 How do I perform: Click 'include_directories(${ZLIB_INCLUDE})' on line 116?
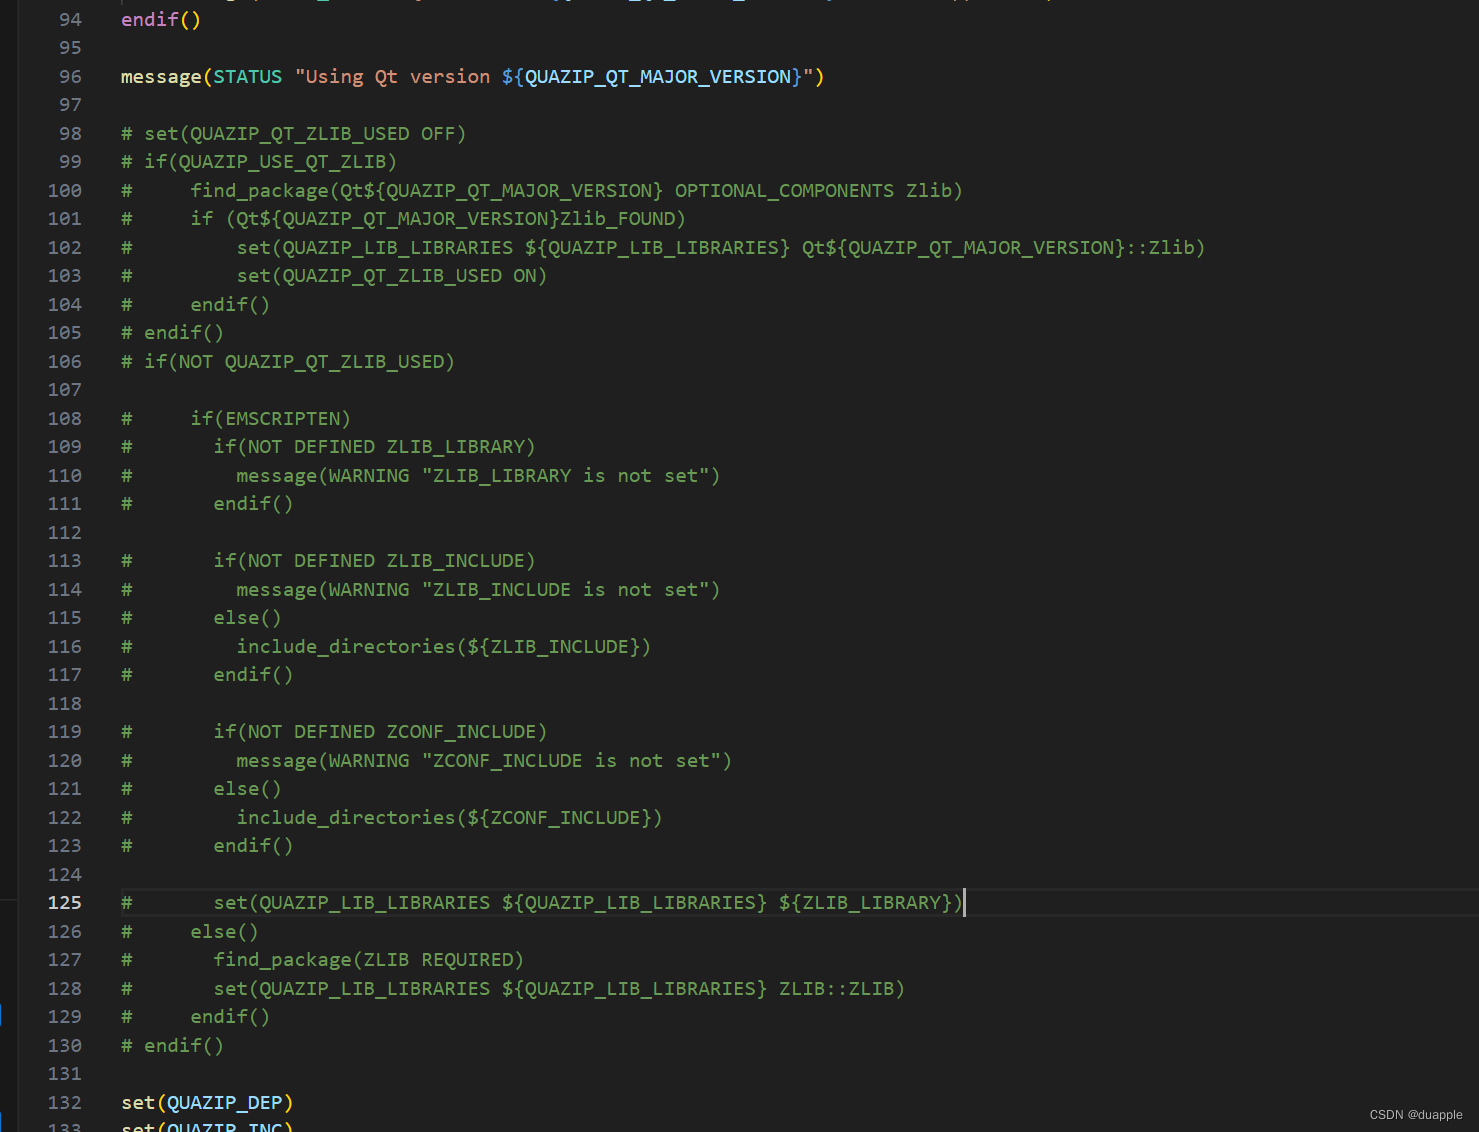[444, 647]
